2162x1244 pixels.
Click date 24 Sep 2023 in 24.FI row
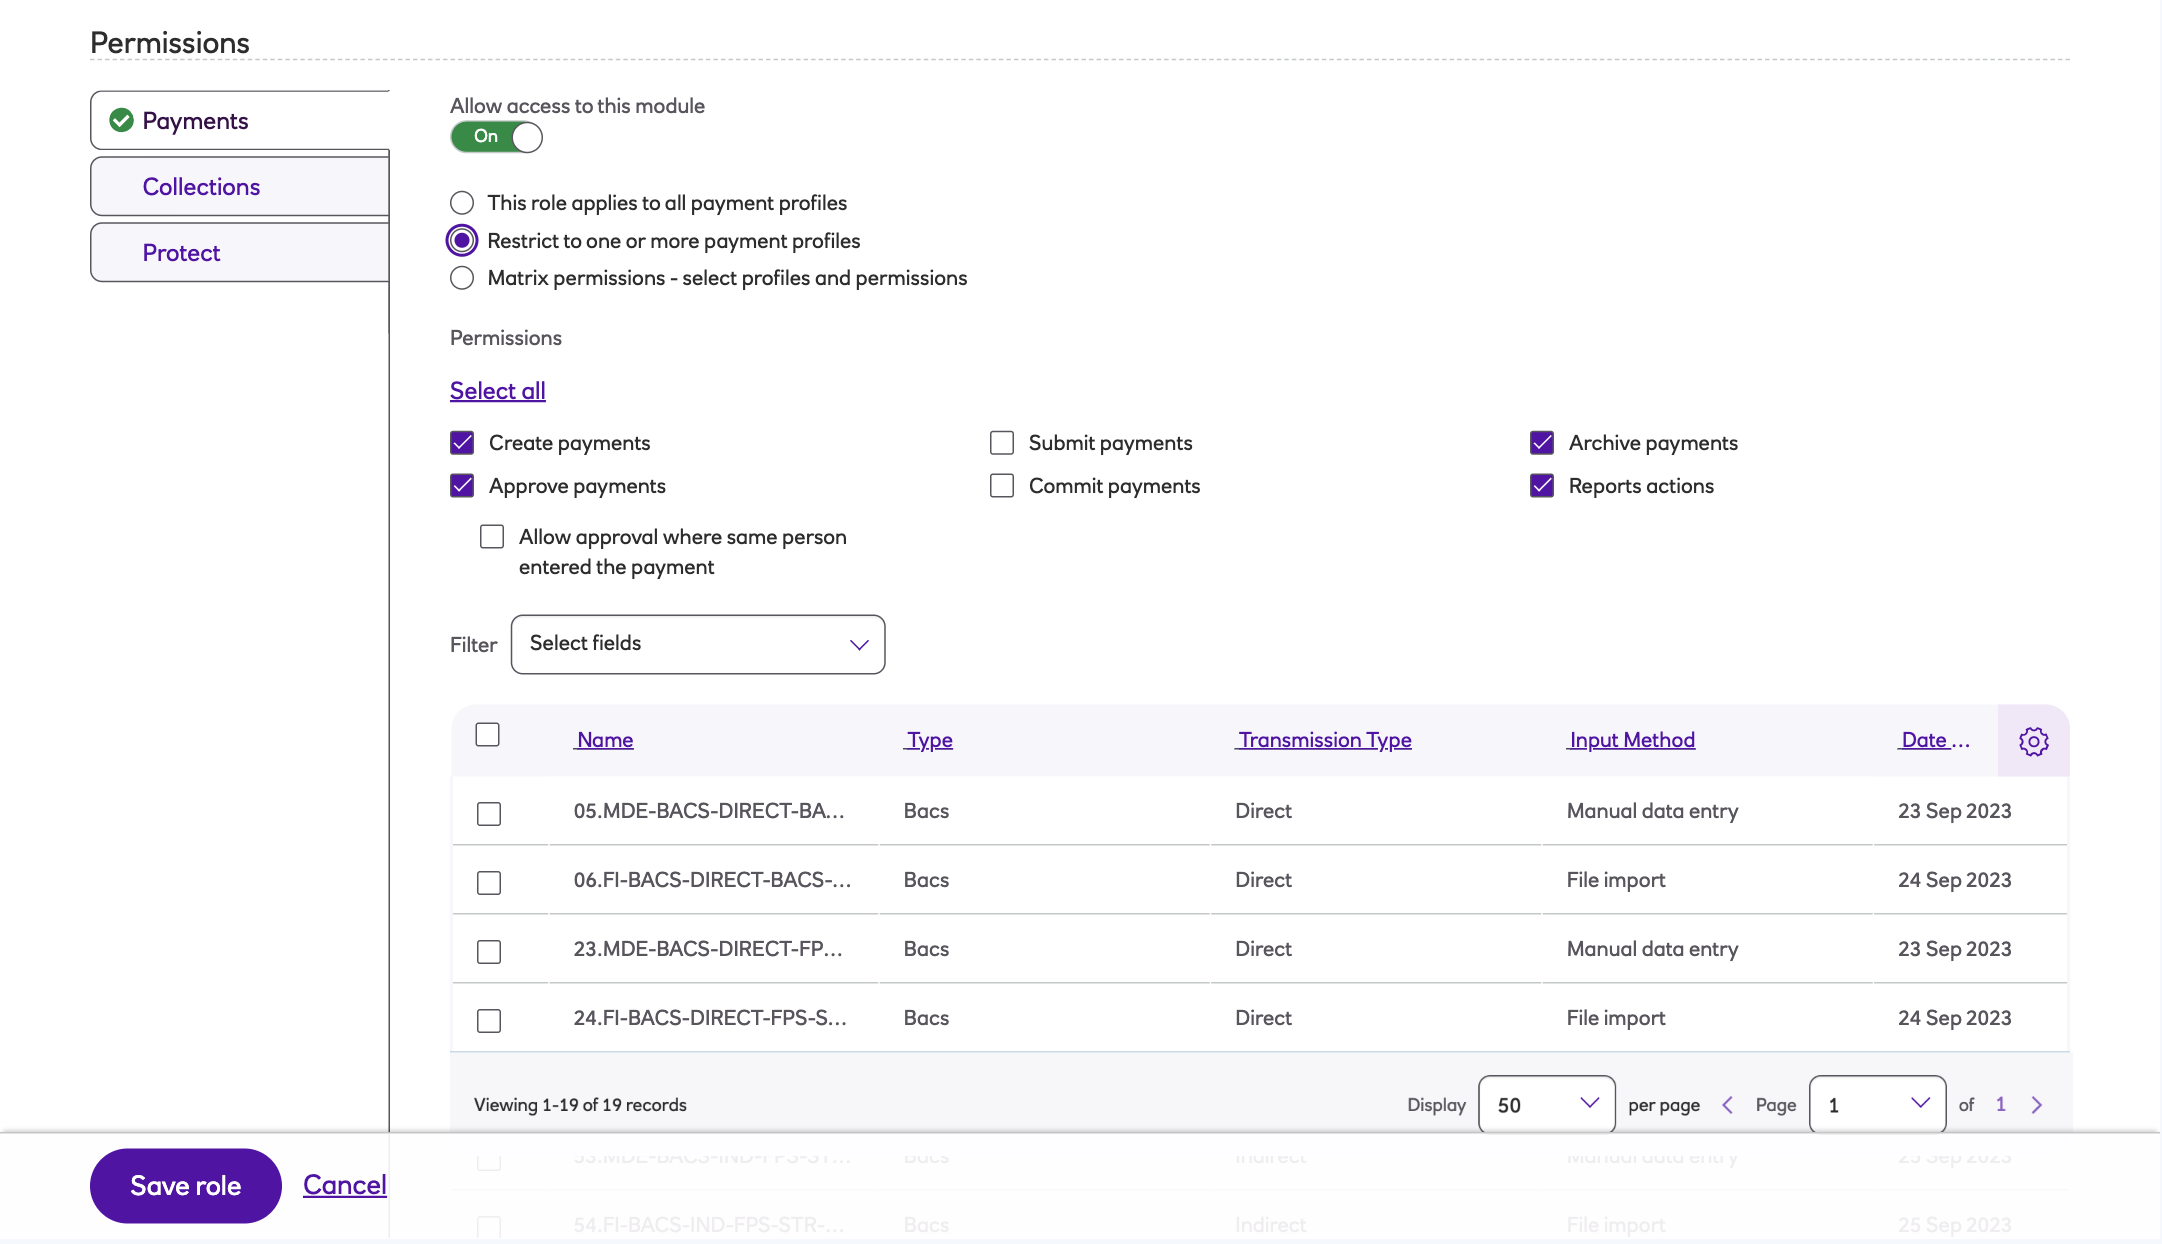click(x=1955, y=1018)
